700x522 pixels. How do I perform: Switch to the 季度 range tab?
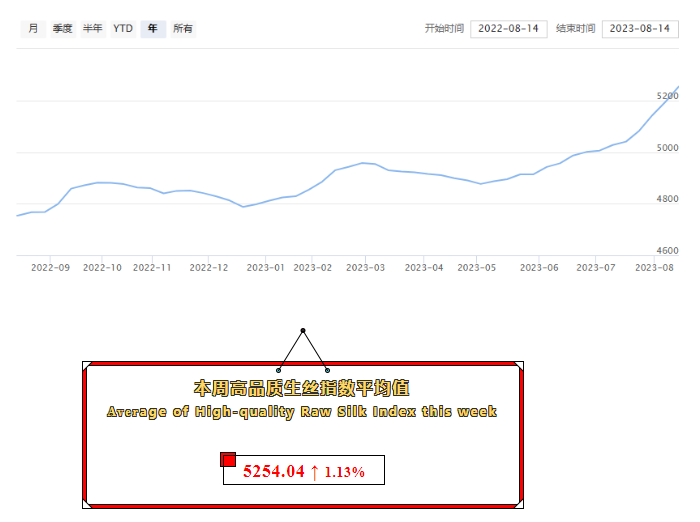pos(62,29)
